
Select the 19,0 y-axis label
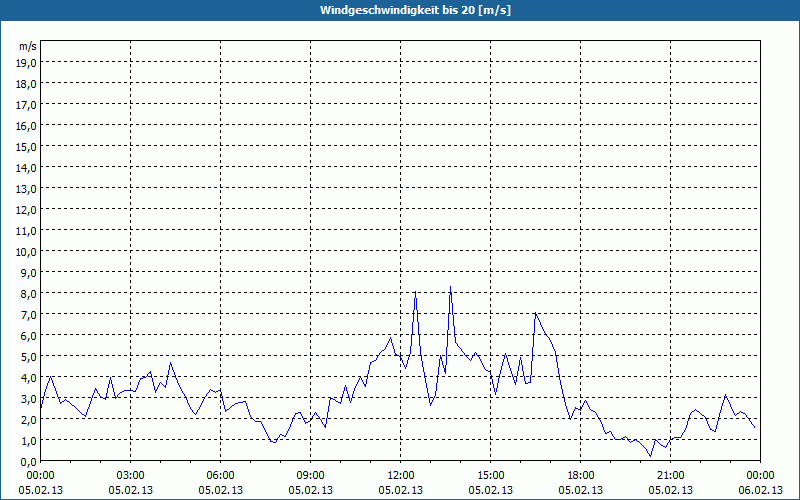click(x=26, y=63)
